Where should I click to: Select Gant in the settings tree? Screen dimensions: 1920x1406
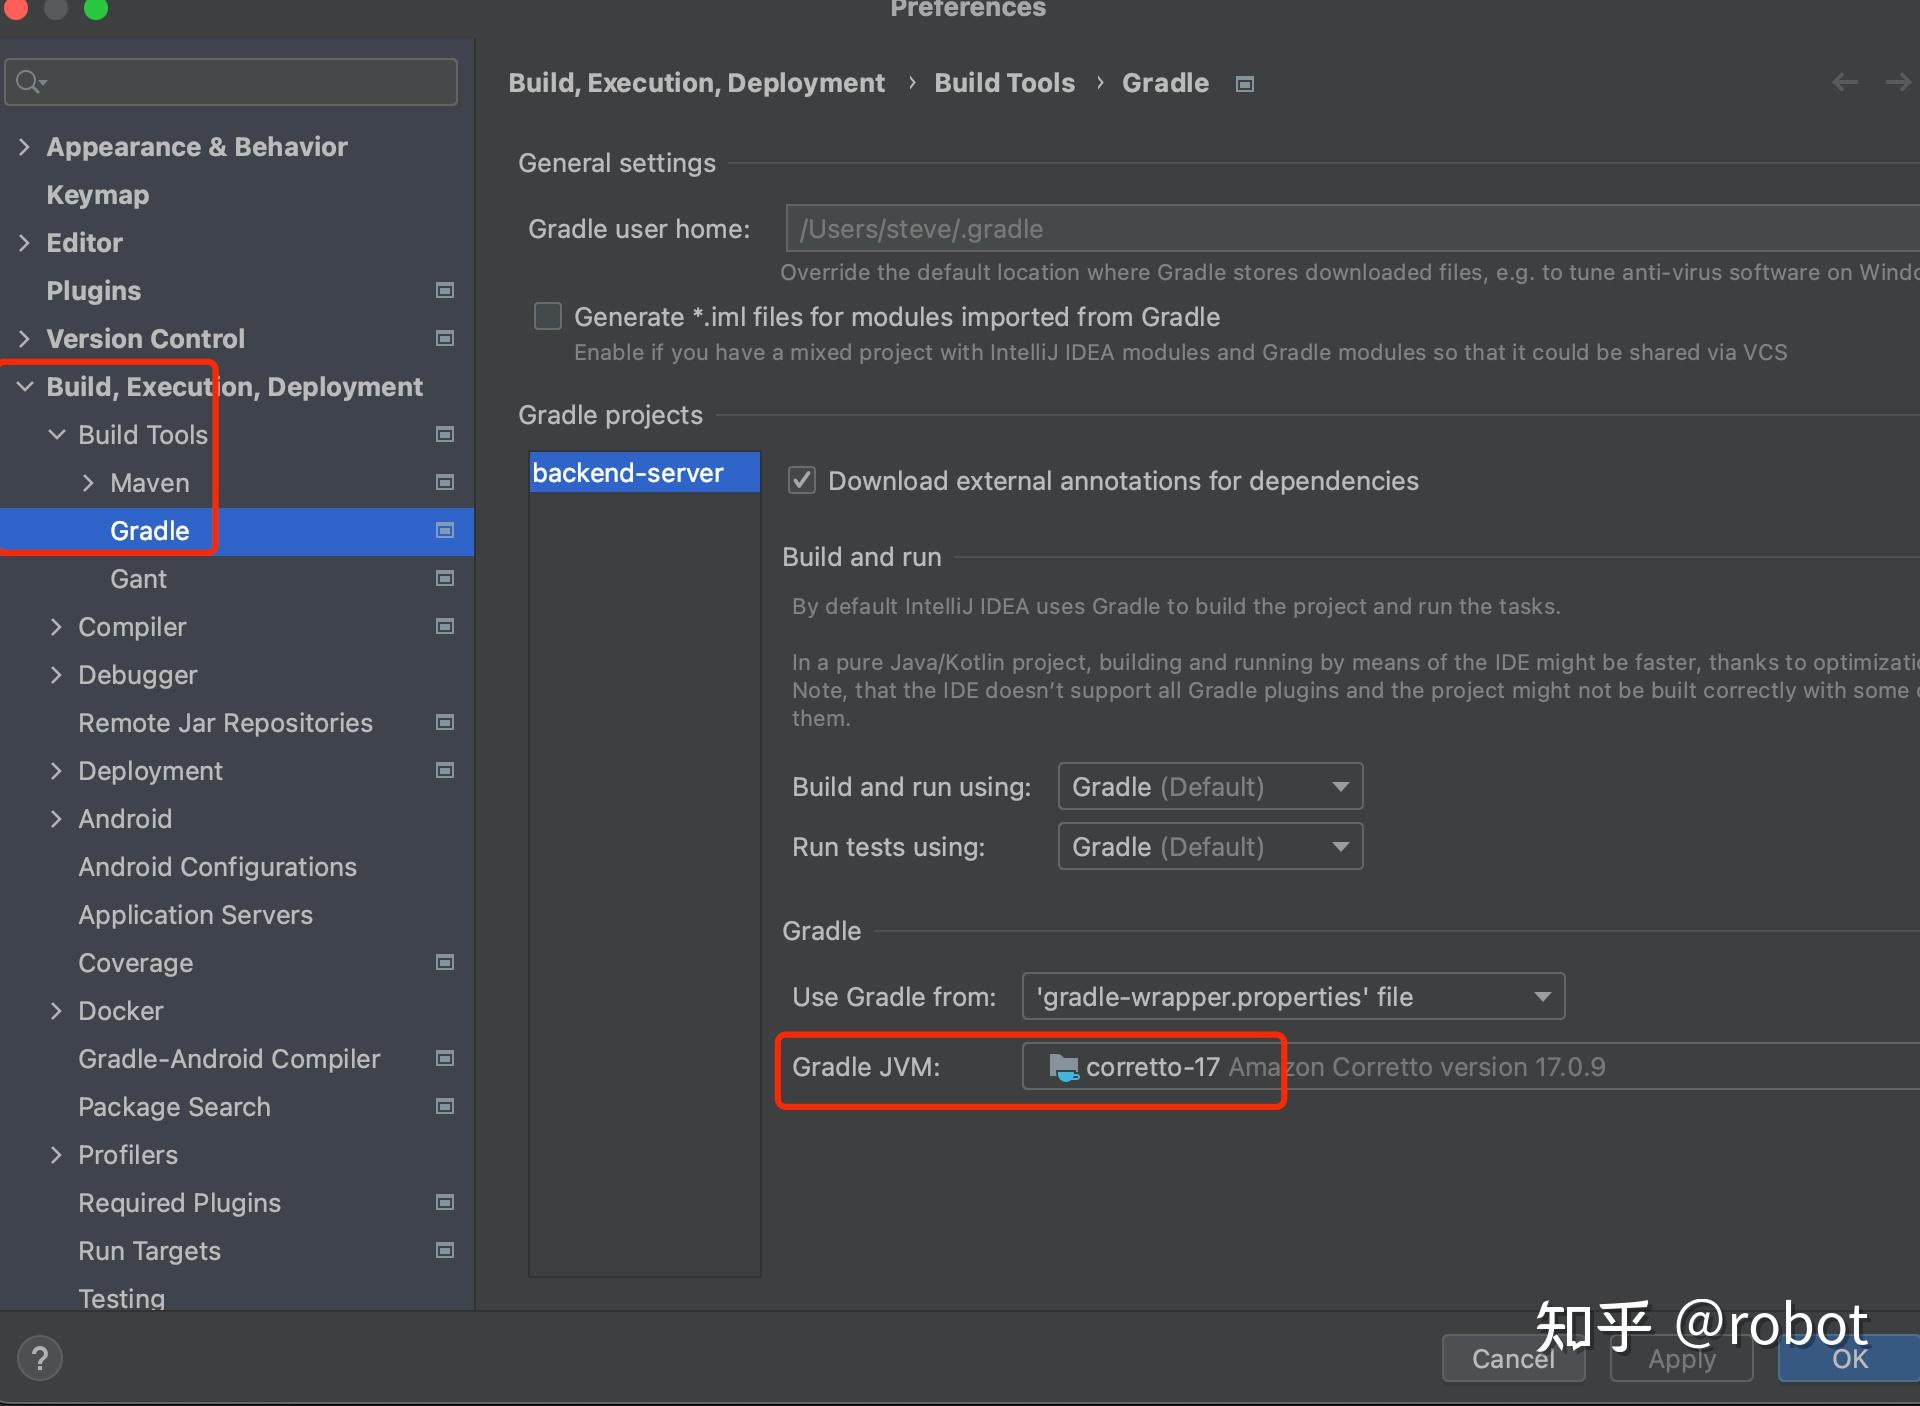coord(138,579)
